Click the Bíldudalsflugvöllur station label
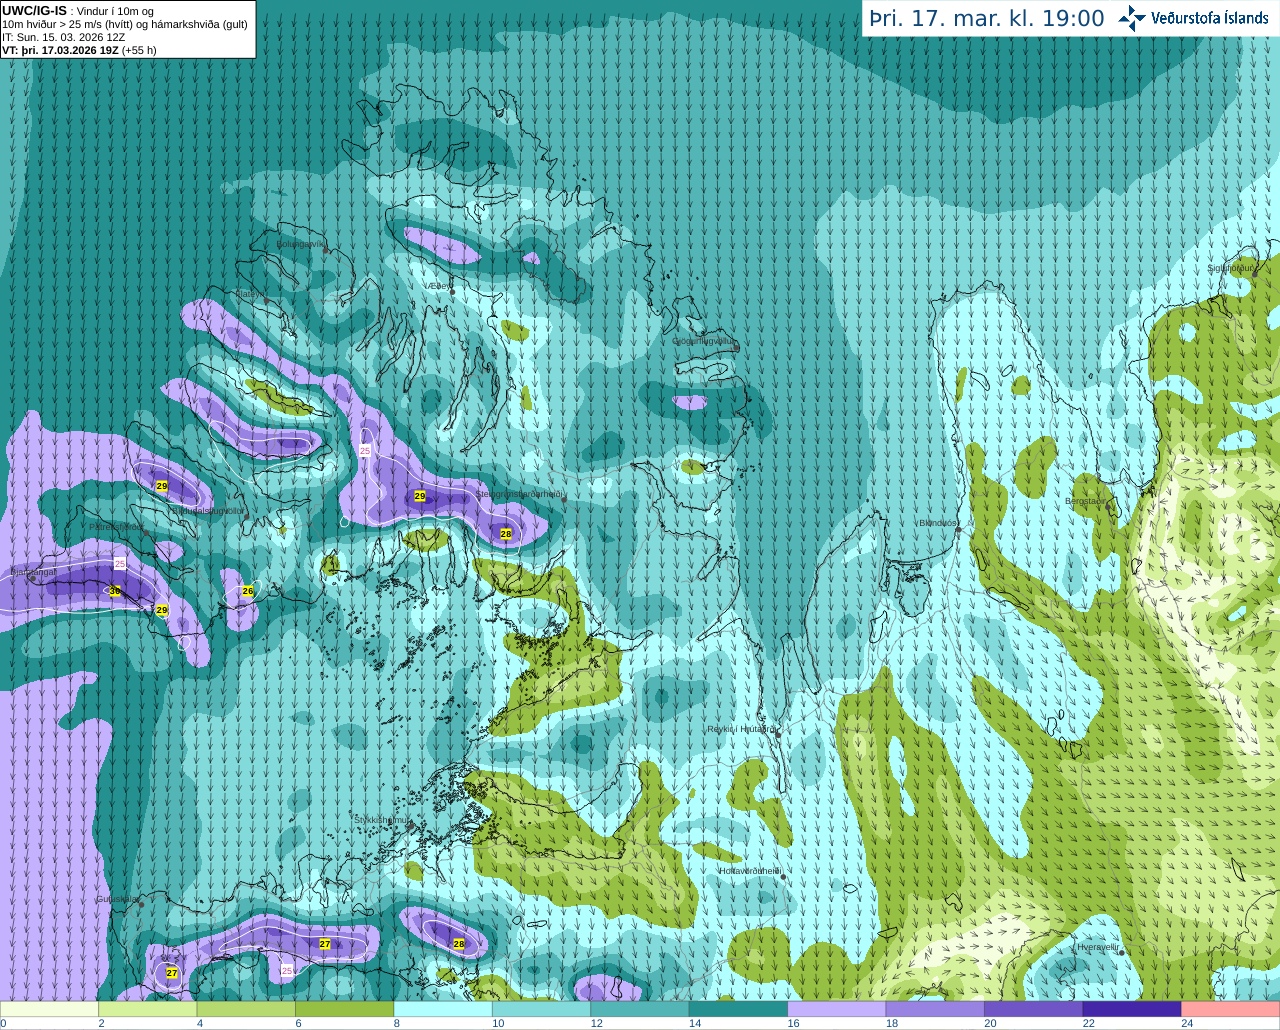The image size is (1280, 1030). 208,510
